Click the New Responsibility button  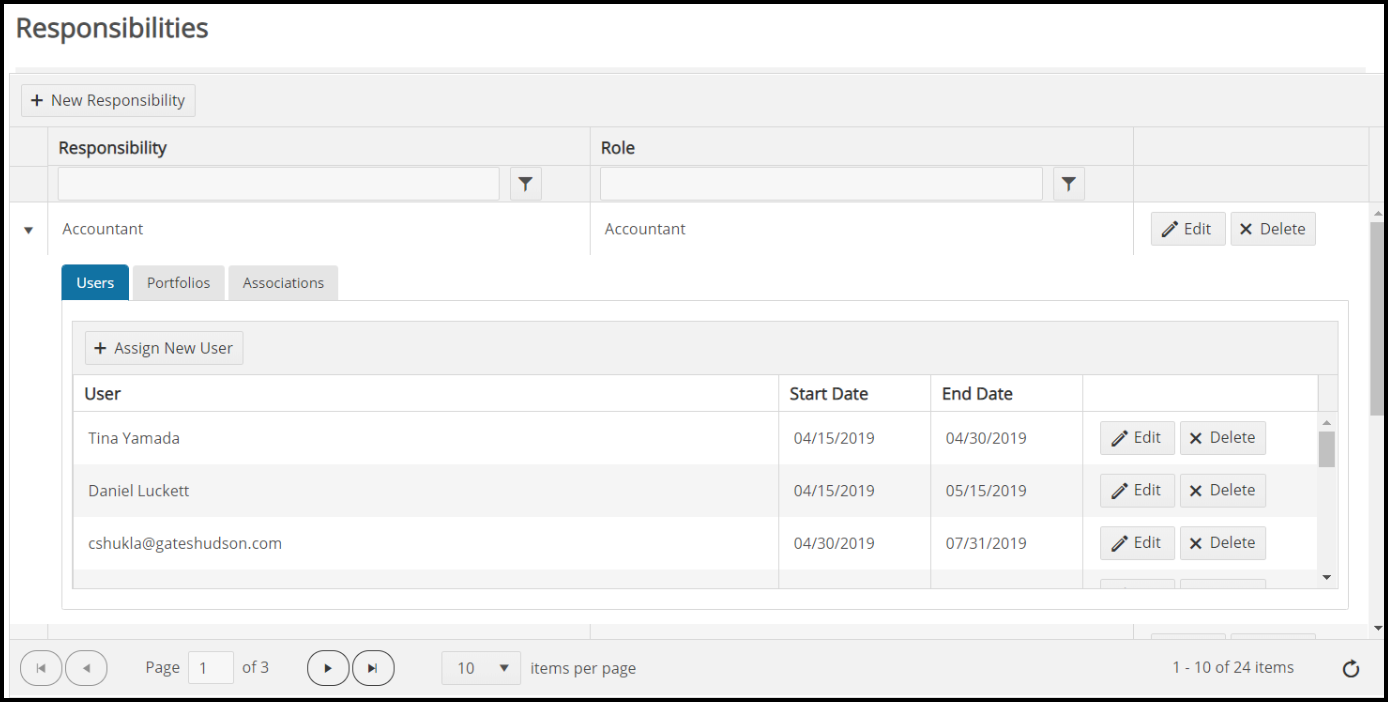coord(108,100)
